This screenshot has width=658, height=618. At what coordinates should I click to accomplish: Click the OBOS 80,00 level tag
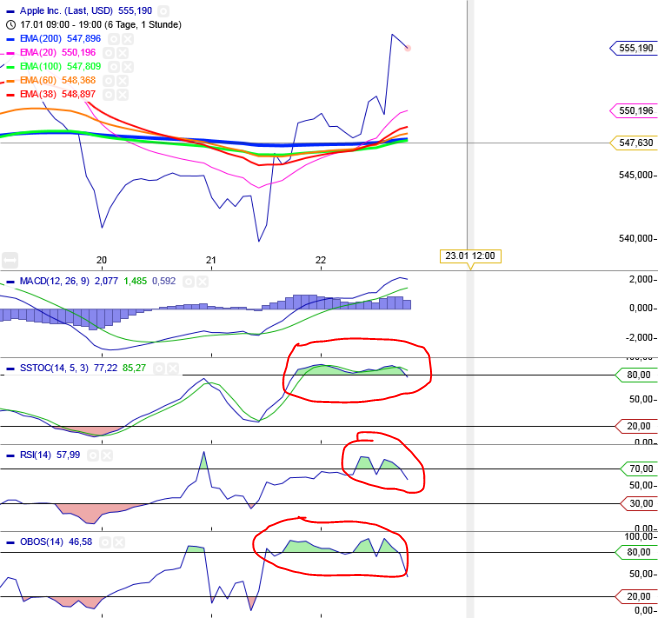click(636, 552)
